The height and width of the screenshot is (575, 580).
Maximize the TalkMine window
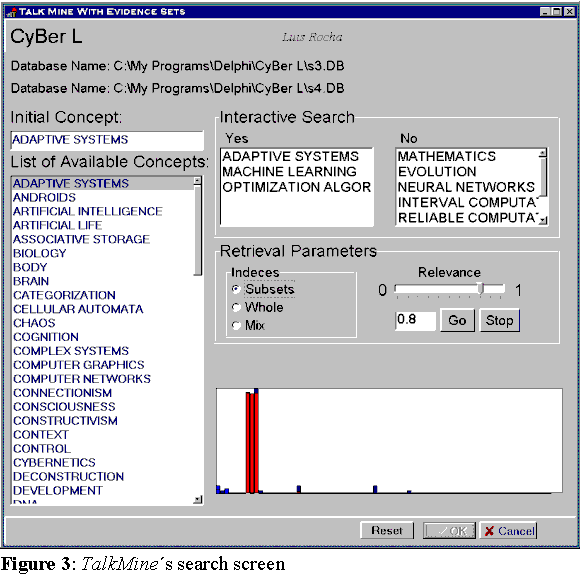[557, 12]
